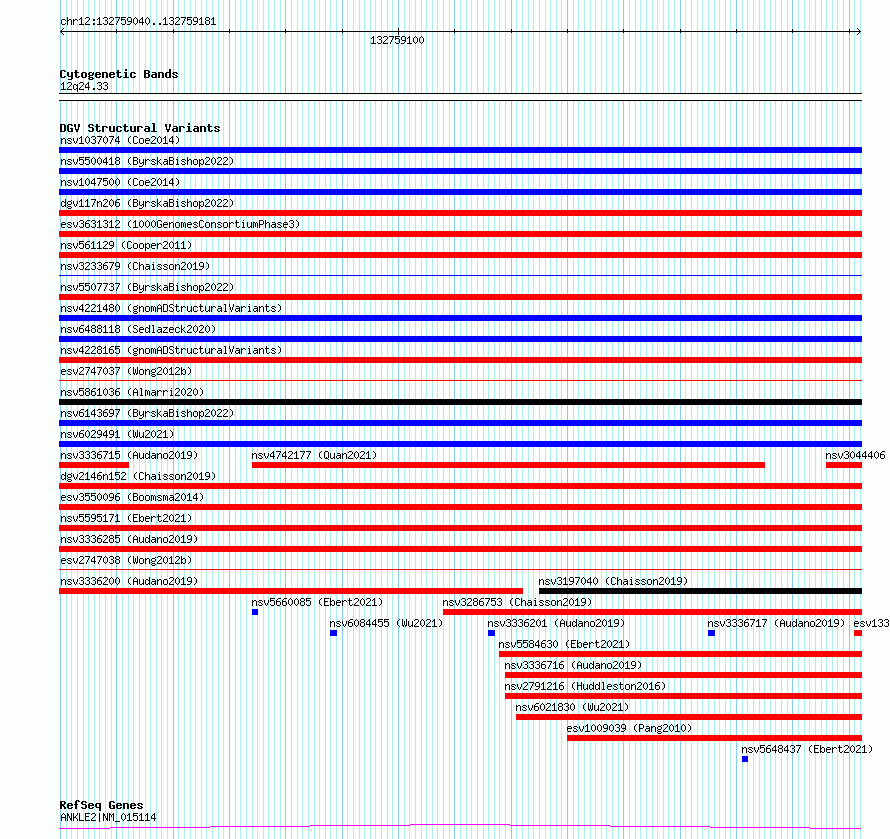Click the nsv6488118 (Sedlazeck2020) label

138,329
